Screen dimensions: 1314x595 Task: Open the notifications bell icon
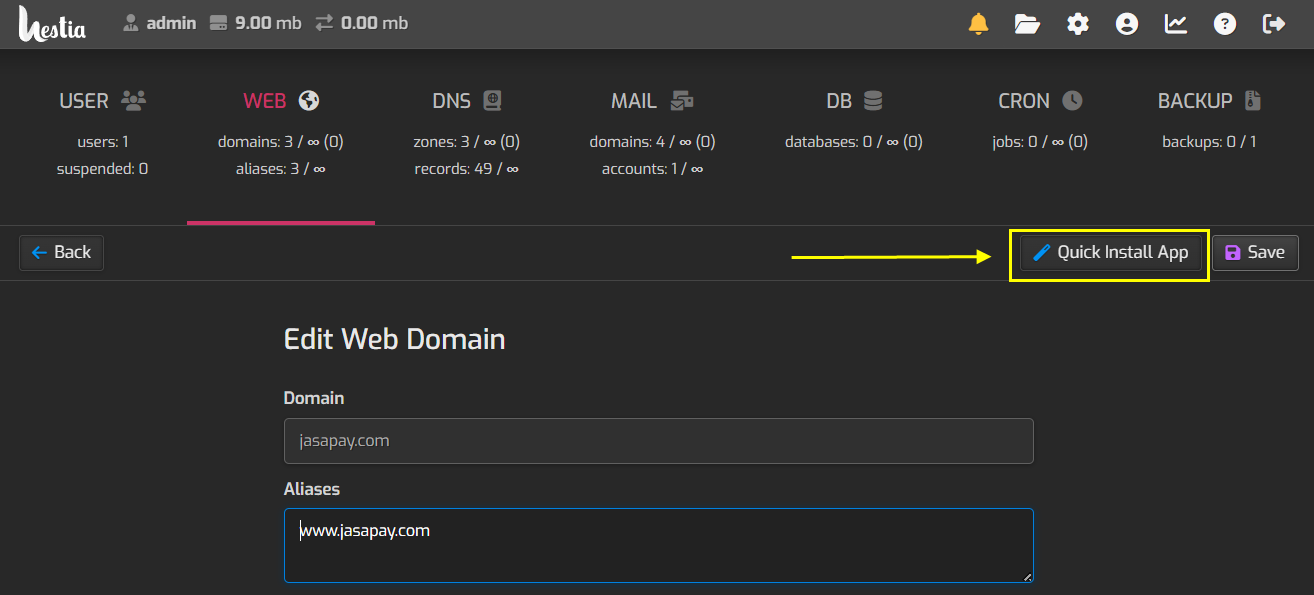point(978,24)
